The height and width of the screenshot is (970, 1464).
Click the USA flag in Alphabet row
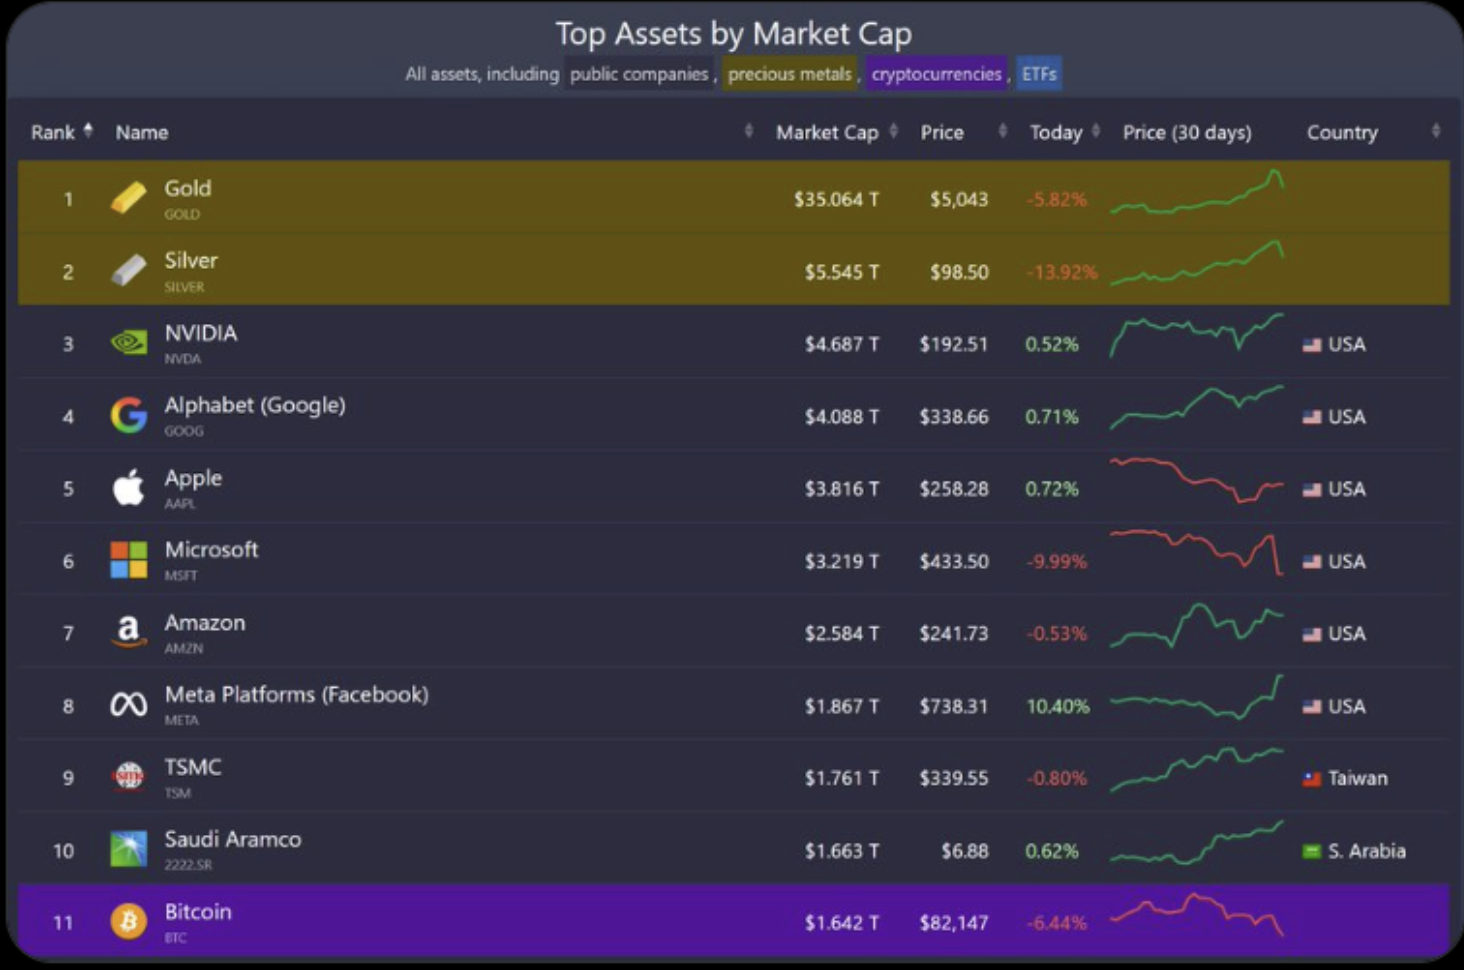pos(1312,417)
